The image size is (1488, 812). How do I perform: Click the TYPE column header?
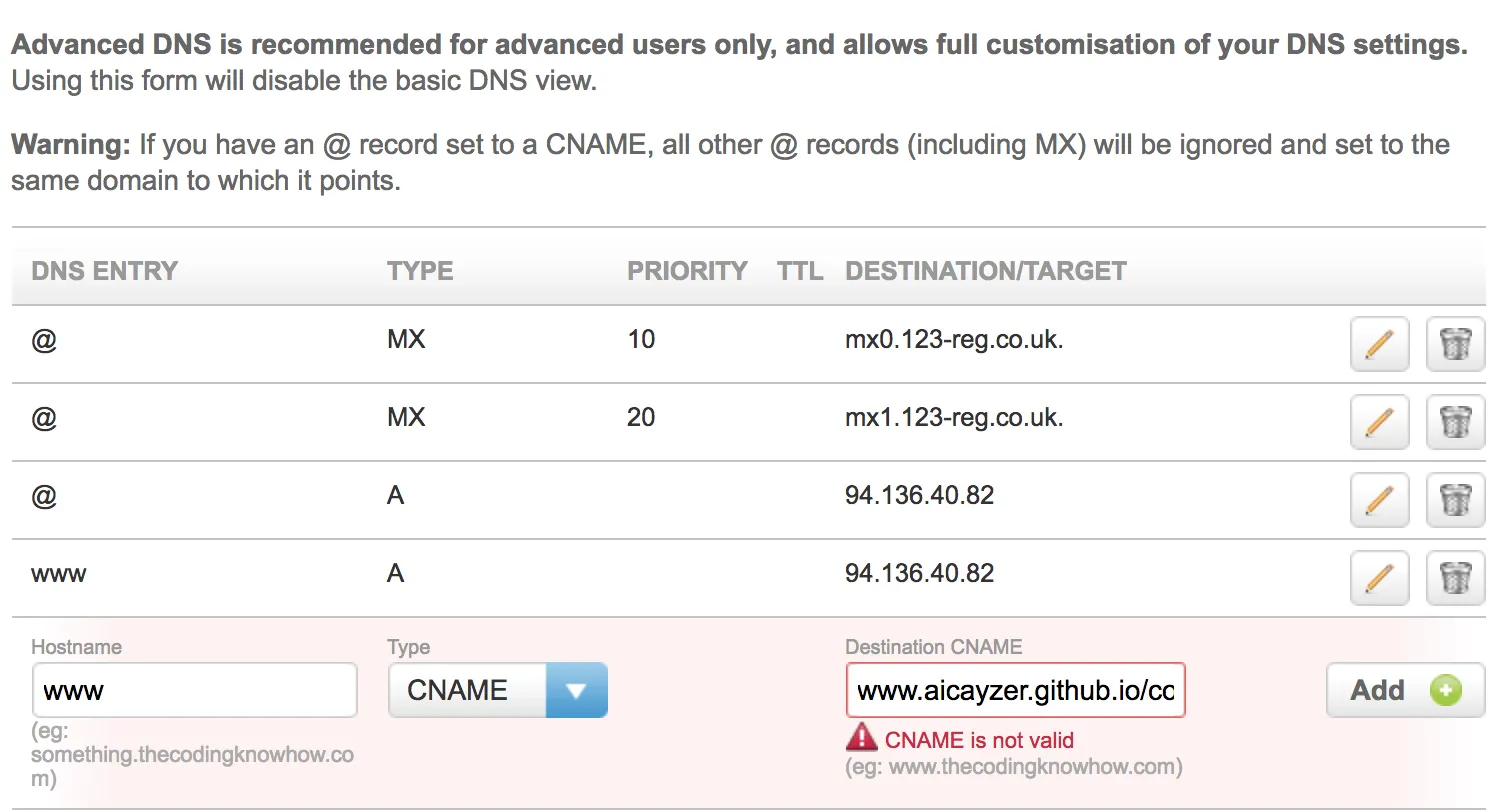coord(420,271)
